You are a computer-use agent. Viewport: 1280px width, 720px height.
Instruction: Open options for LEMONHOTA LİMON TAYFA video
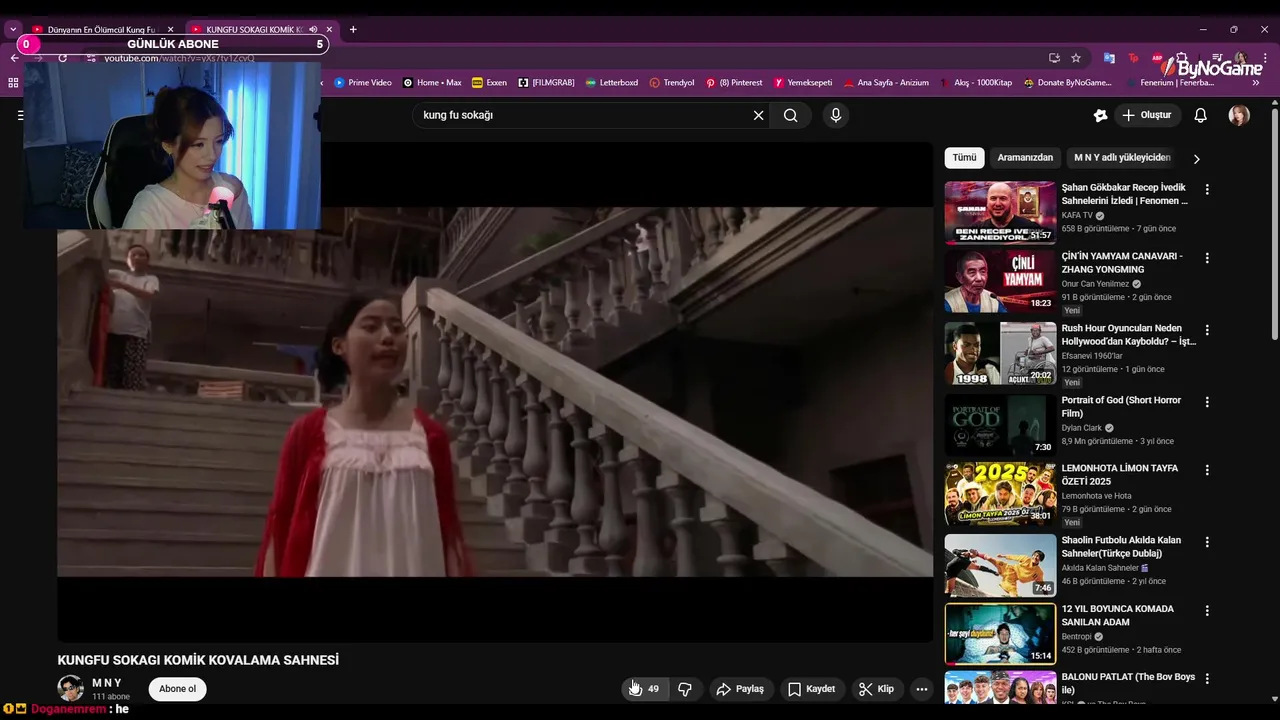[x=1207, y=469]
